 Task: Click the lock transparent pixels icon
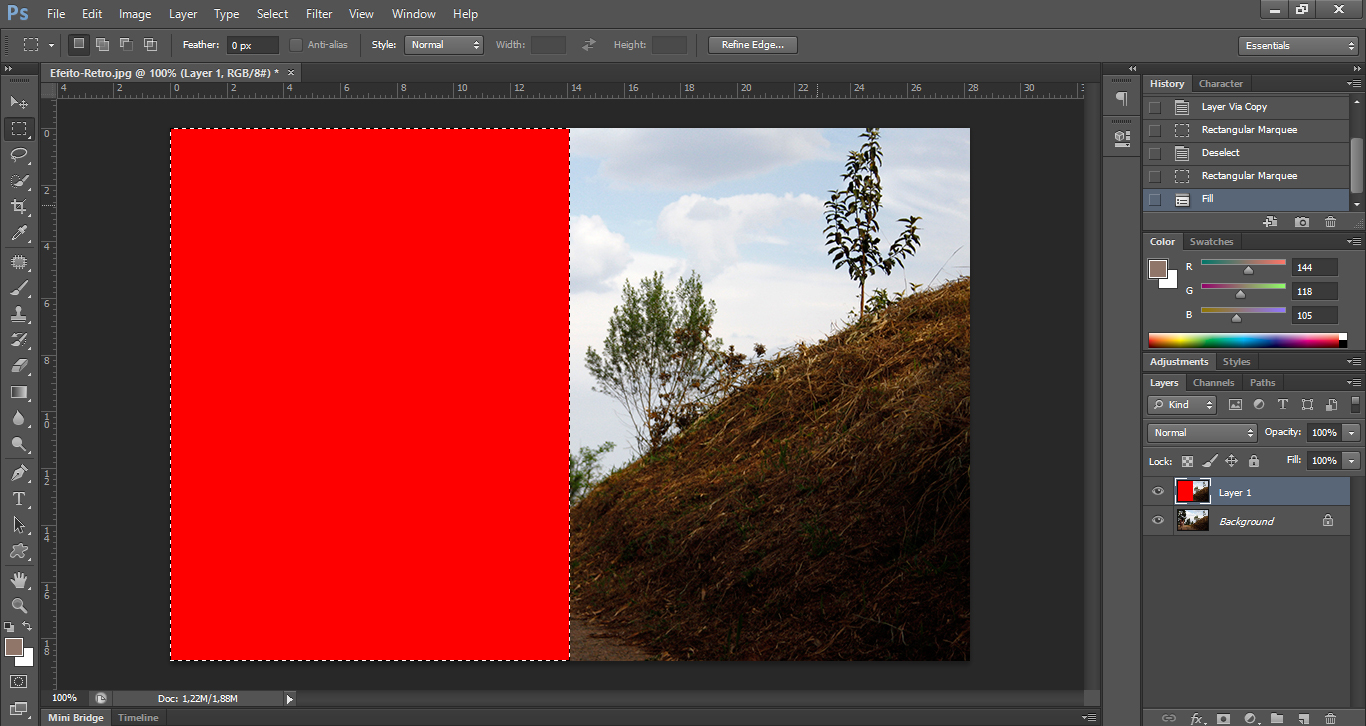1187,461
